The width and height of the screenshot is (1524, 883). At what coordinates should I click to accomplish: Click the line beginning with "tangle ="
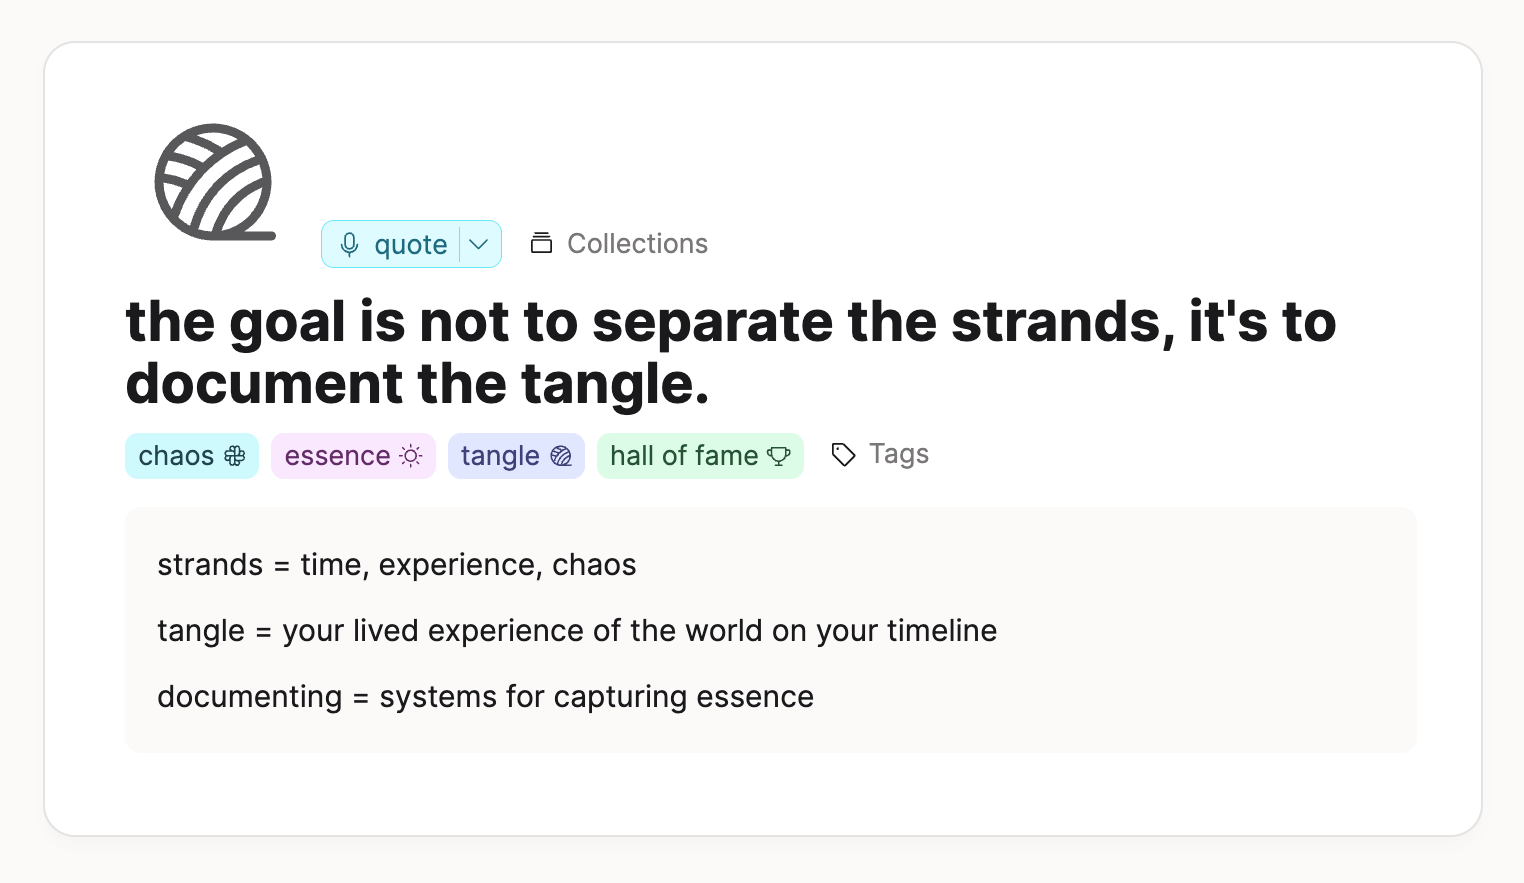tap(577, 631)
